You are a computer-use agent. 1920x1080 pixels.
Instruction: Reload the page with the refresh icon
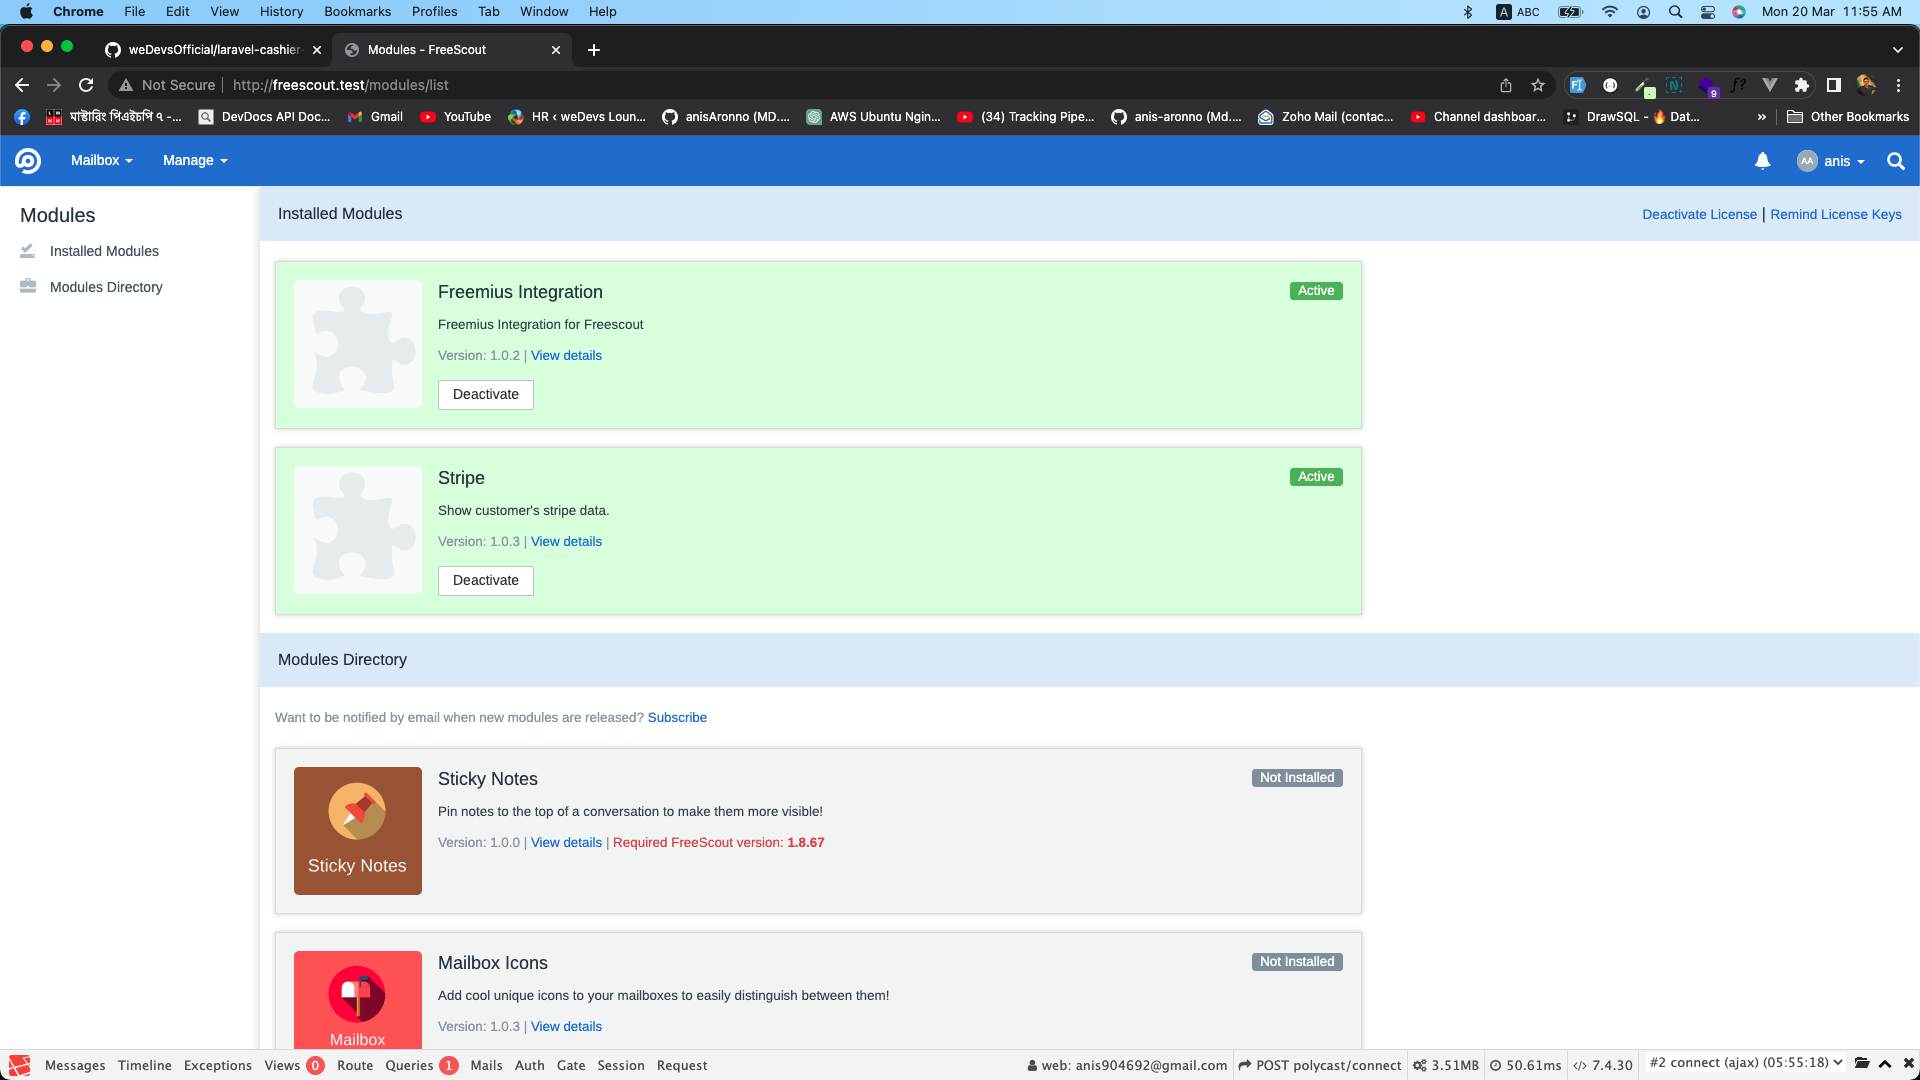point(86,85)
